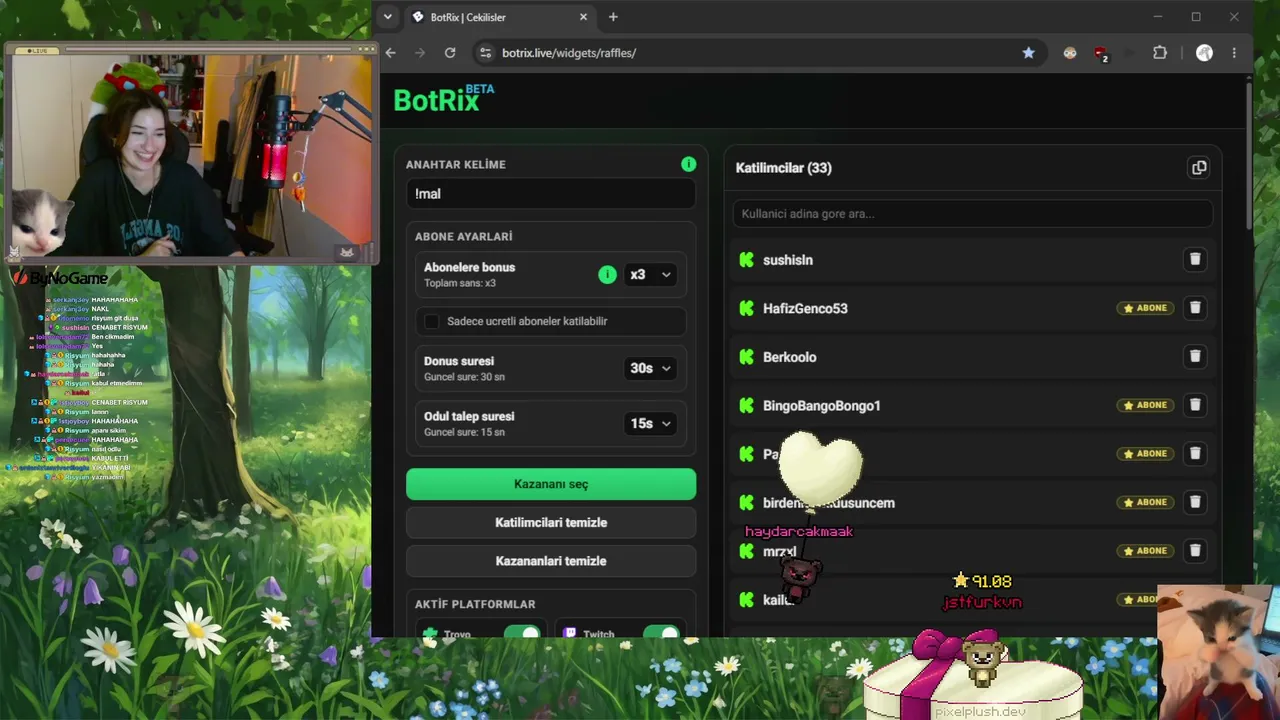Click the Kick icon beside Berkoolo
This screenshot has width=1280, height=720.
[746, 357]
